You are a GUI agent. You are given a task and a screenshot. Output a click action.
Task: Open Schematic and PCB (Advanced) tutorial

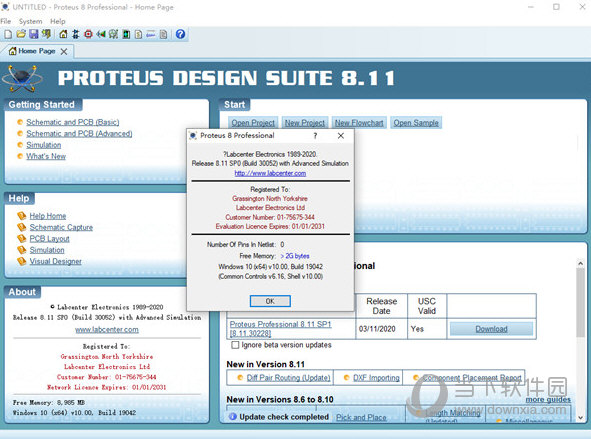79,133
